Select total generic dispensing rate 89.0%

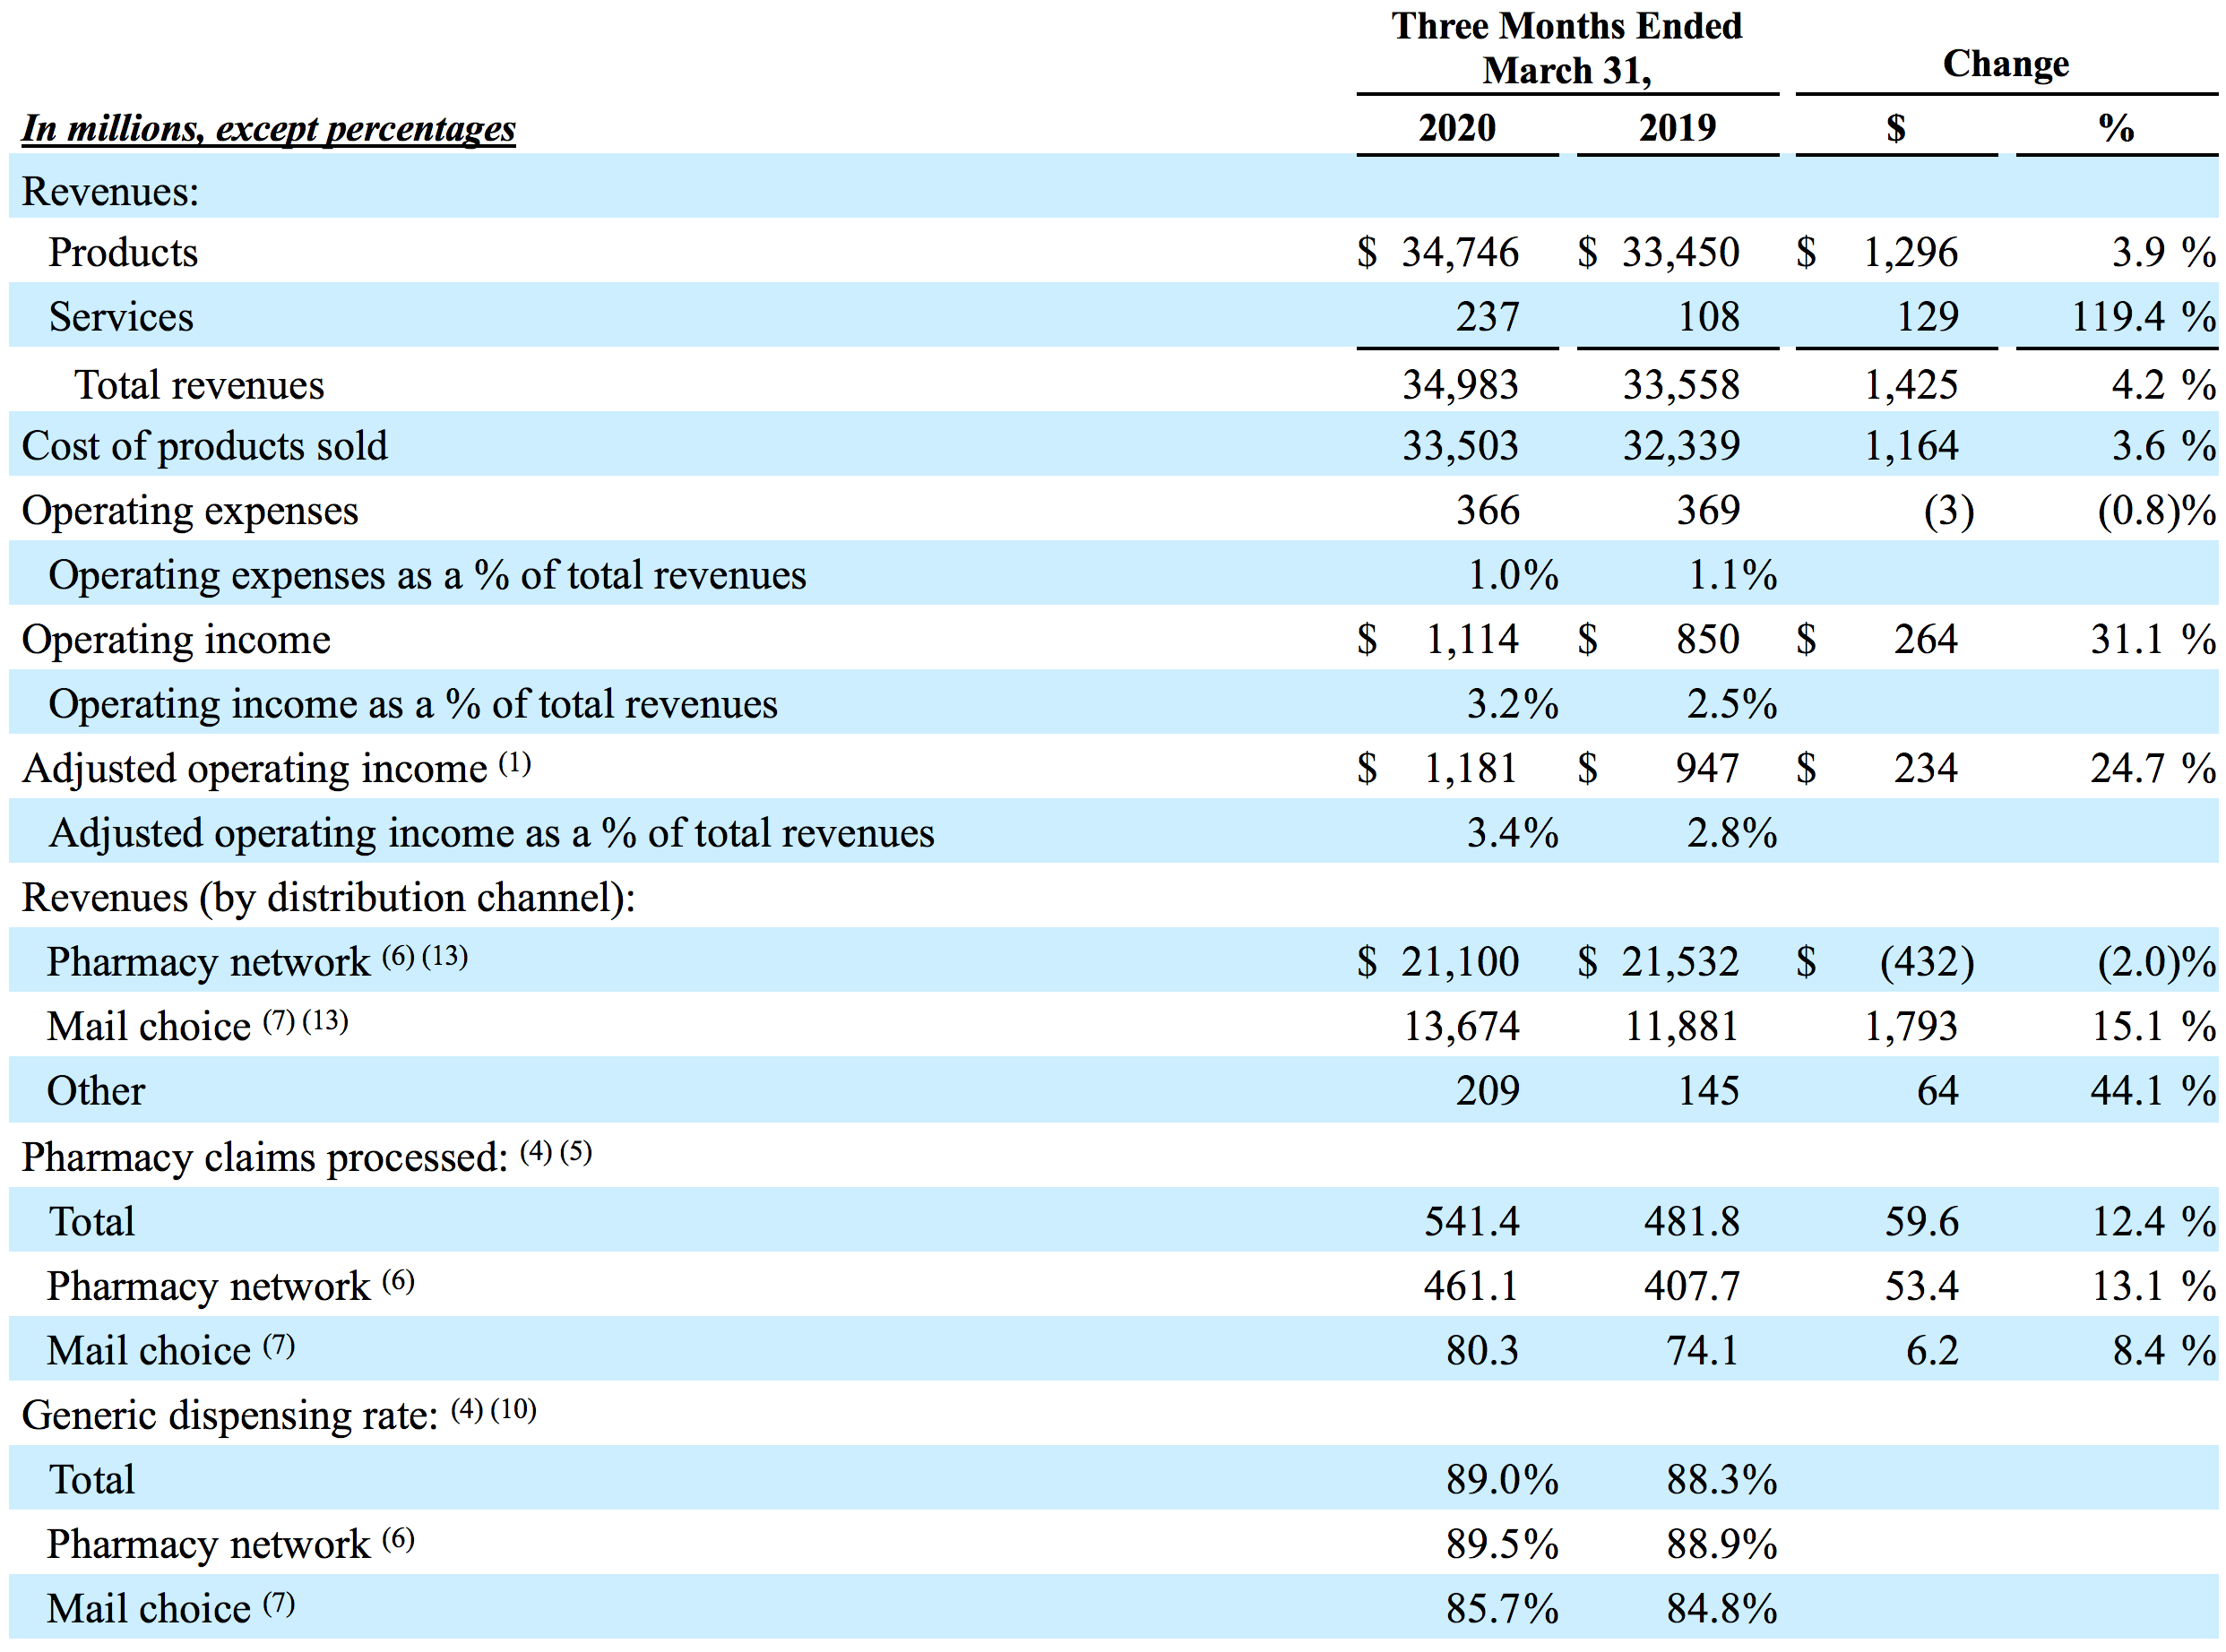coord(1502,1480)
